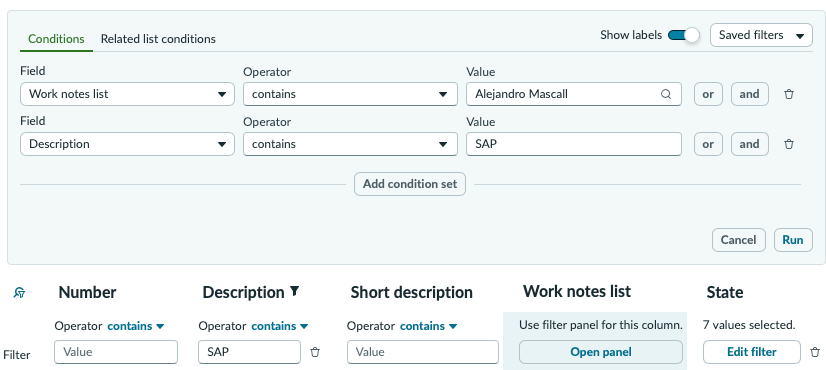Change the Short description column operator contains
The height and width of the screenshot is (370, 826).
tap(428, 326)
